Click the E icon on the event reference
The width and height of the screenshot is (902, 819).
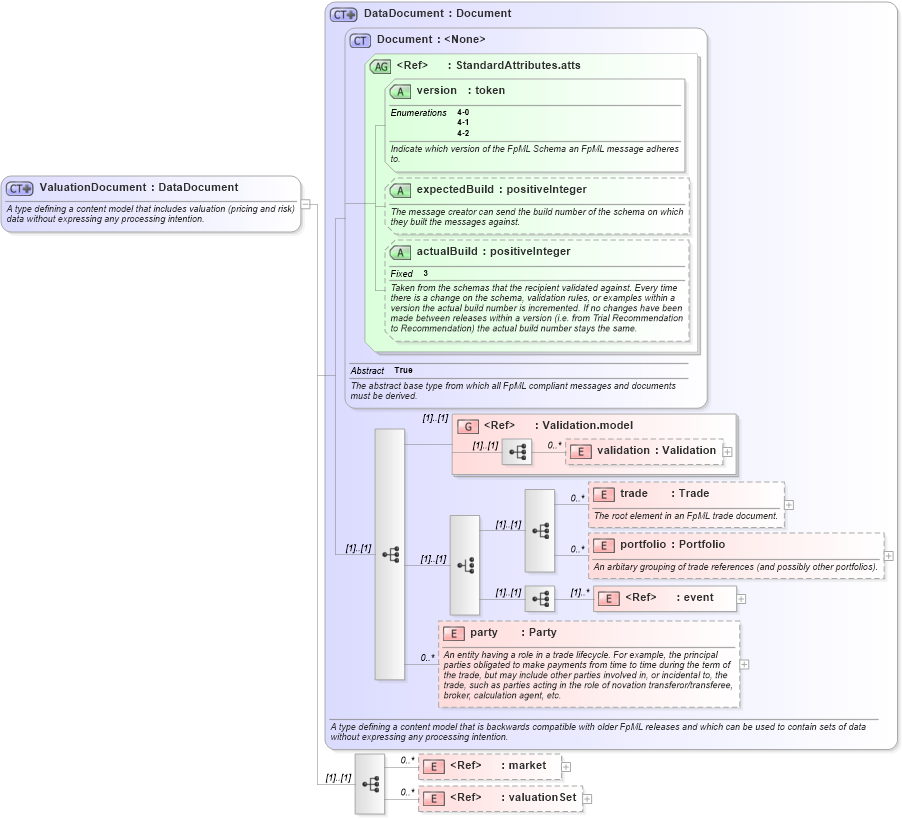pos(608,598)
